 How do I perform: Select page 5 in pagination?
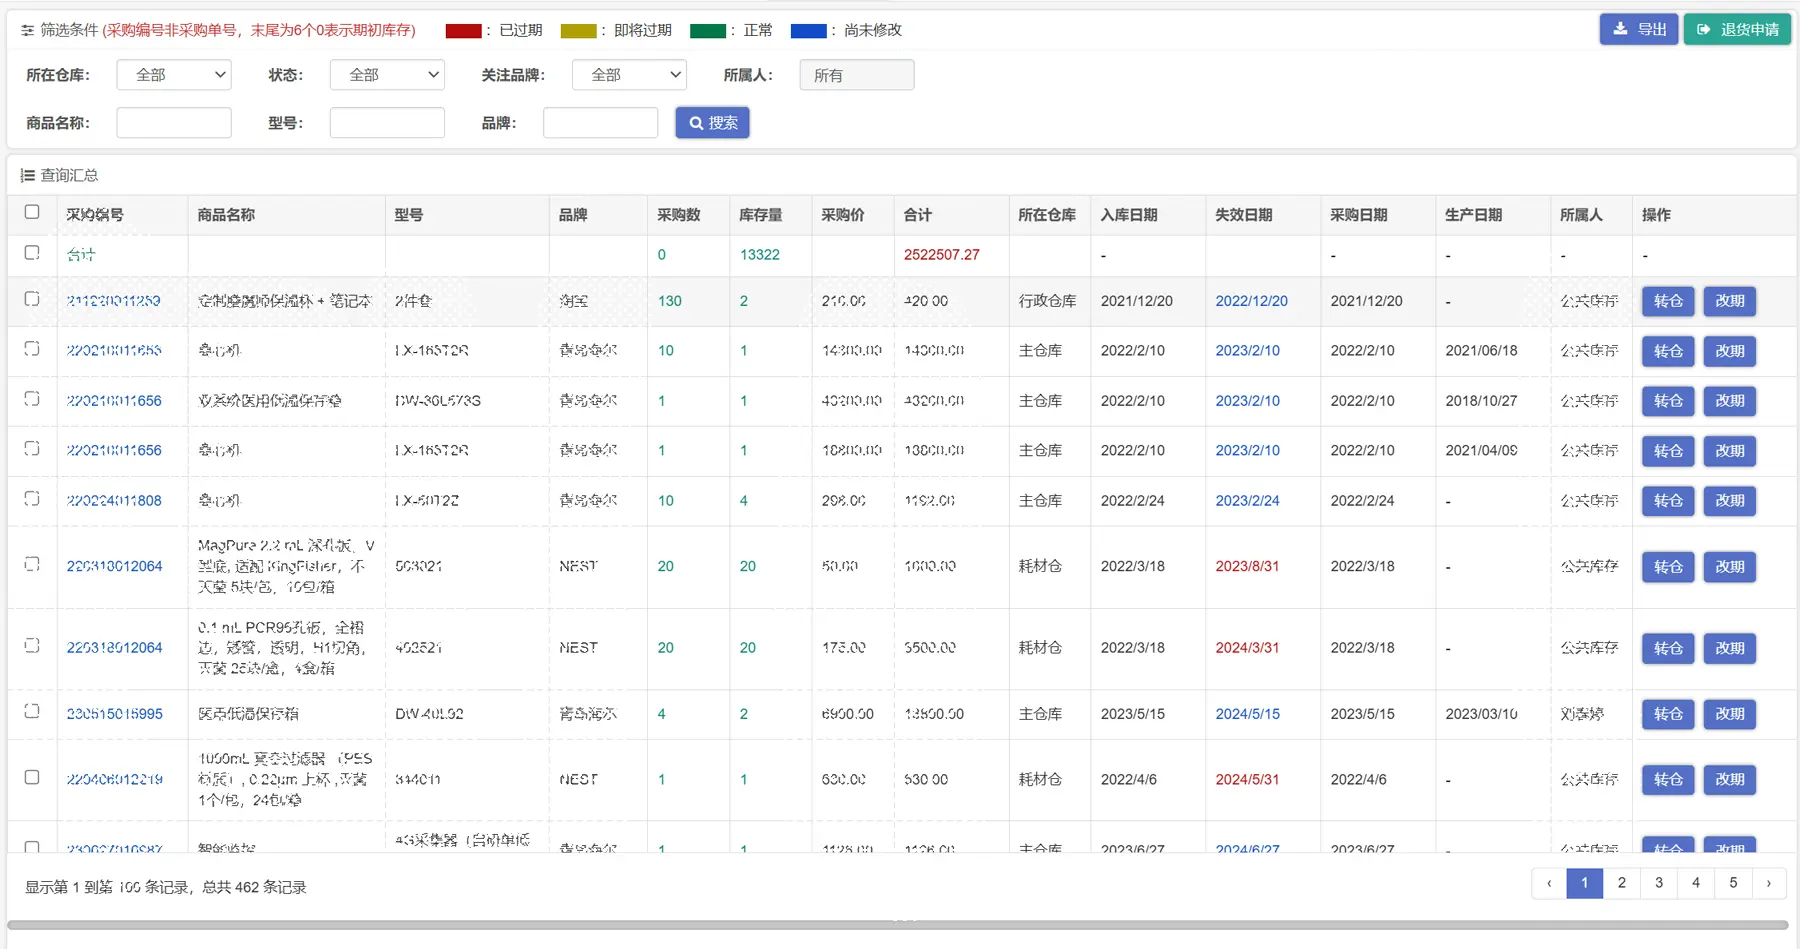click(x=1732, y=883)
